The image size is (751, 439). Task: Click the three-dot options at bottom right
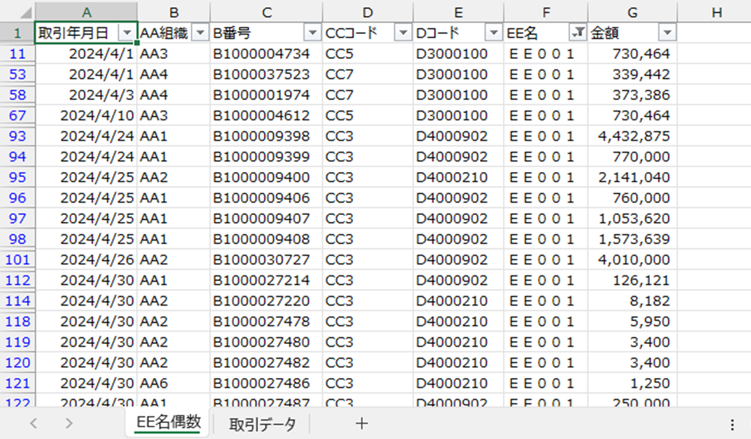pyautogui.click(x=733, y=424)
